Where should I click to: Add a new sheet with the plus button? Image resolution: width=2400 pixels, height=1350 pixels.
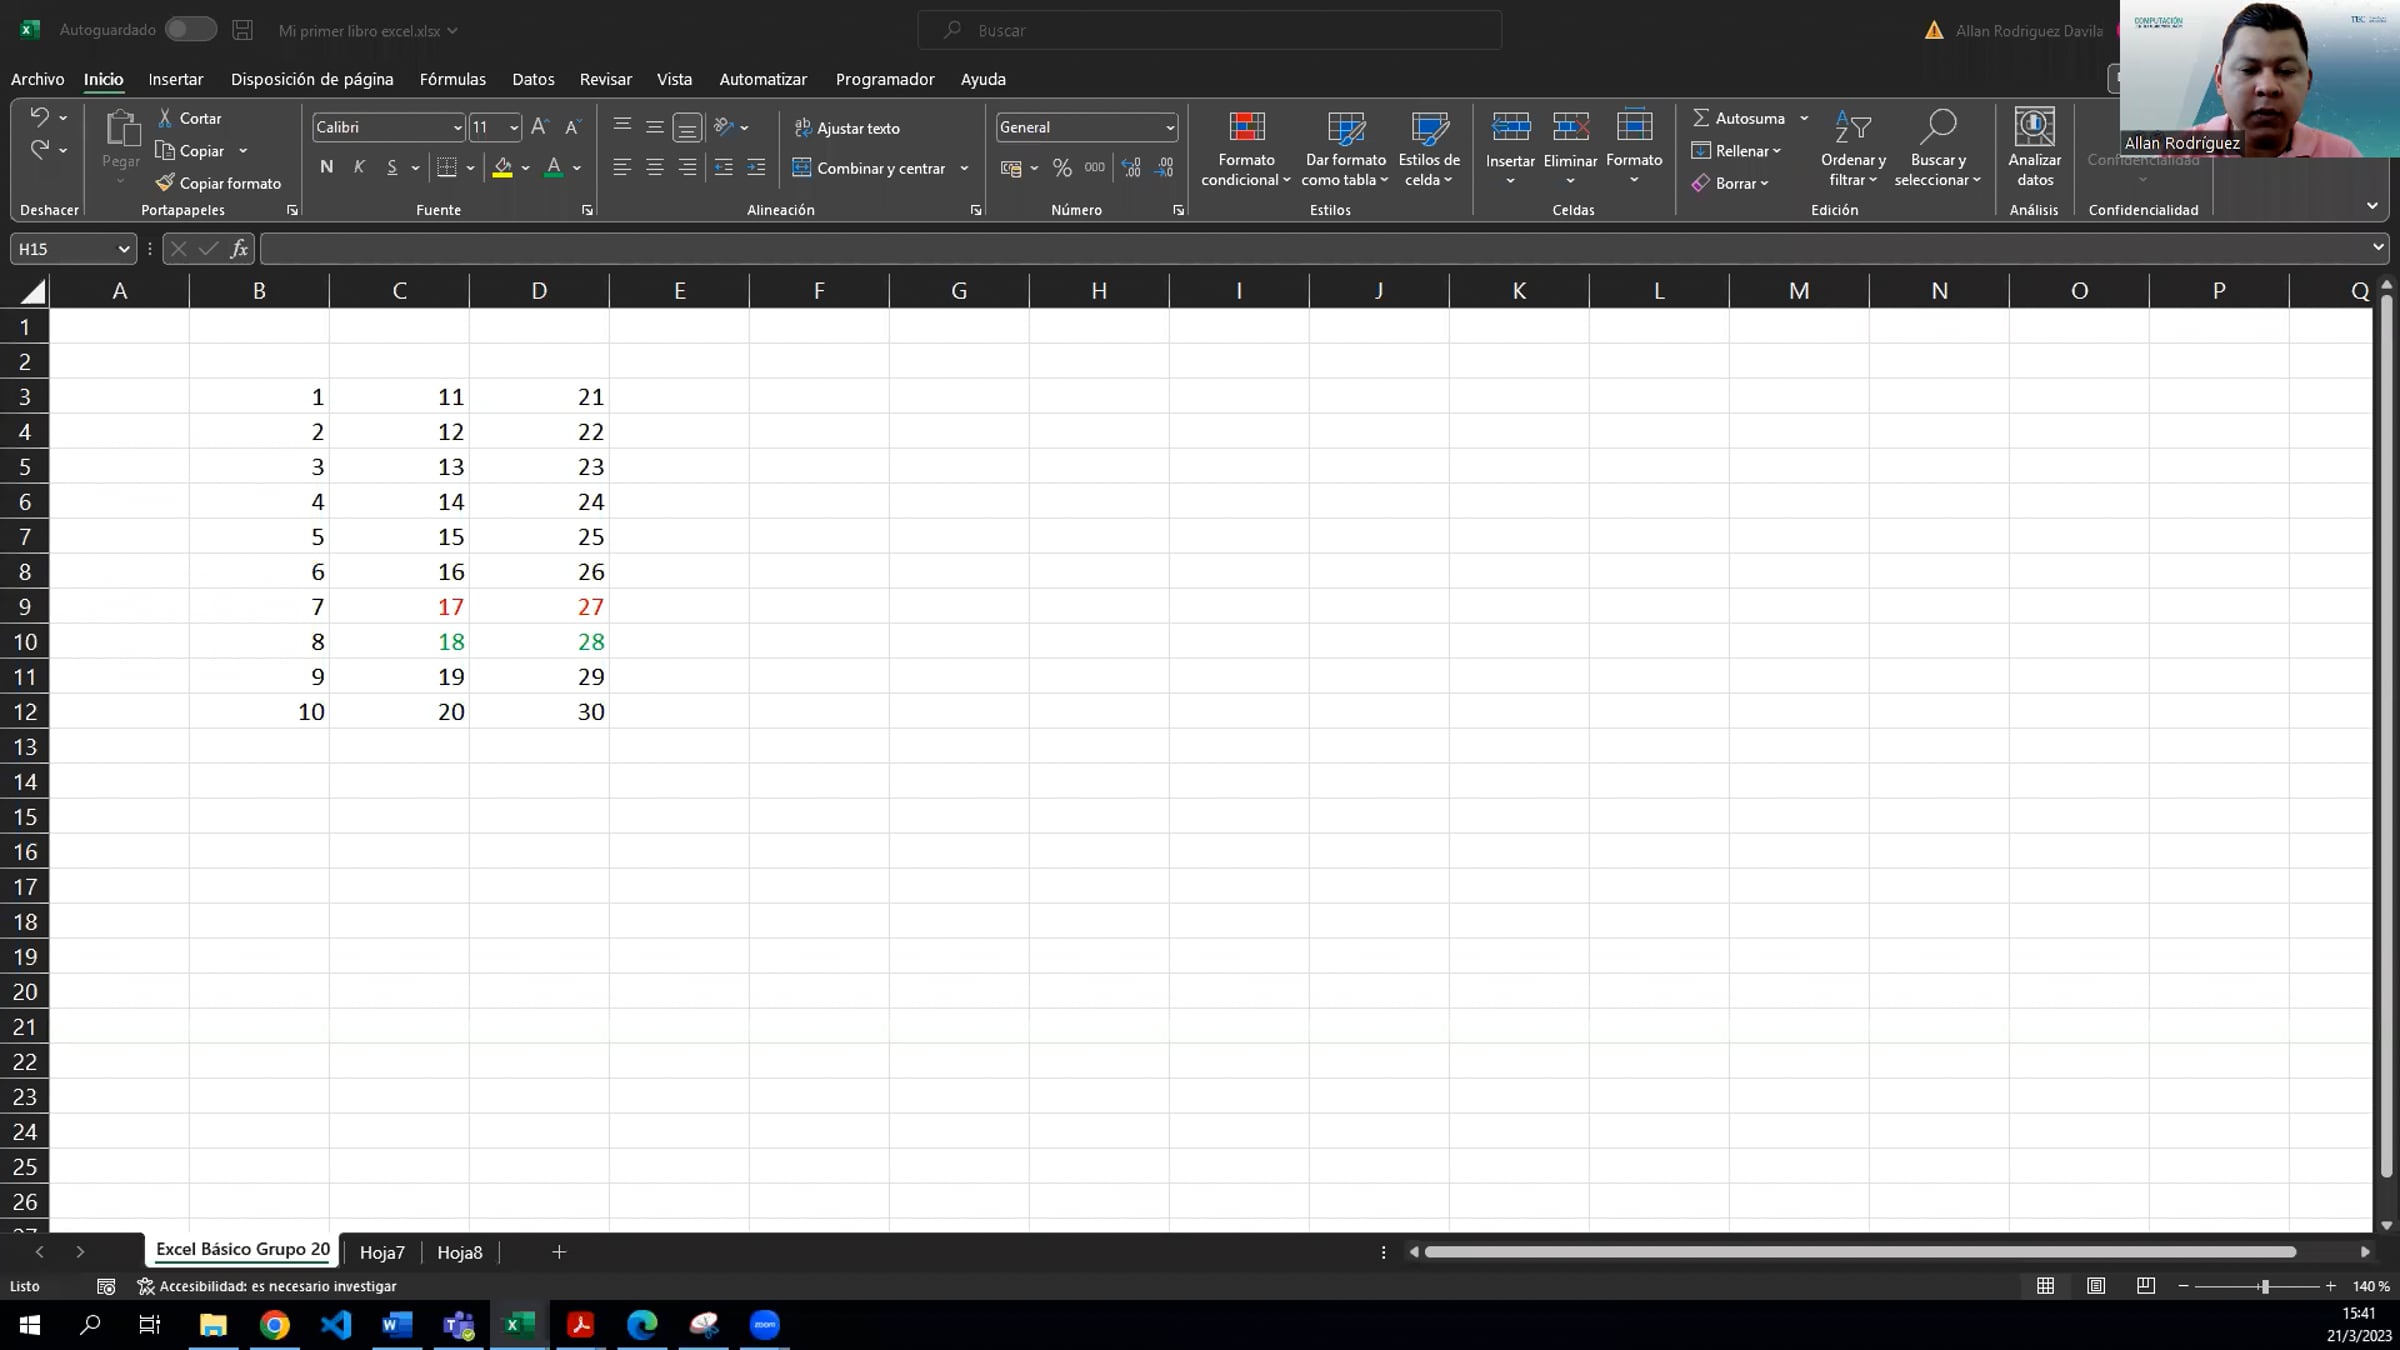558,1252
